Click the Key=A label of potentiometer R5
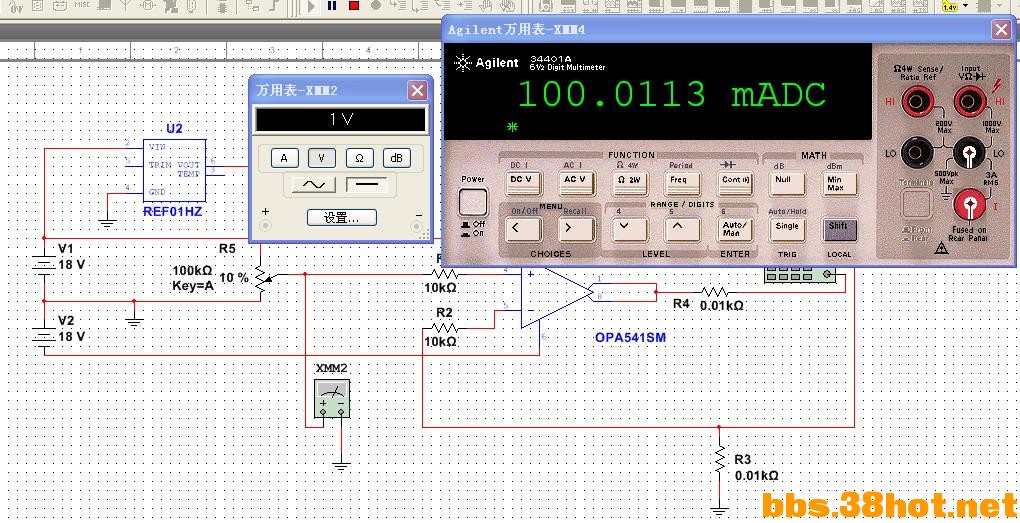Viewport: 1020px width, 523px height. tap(193, 286)
